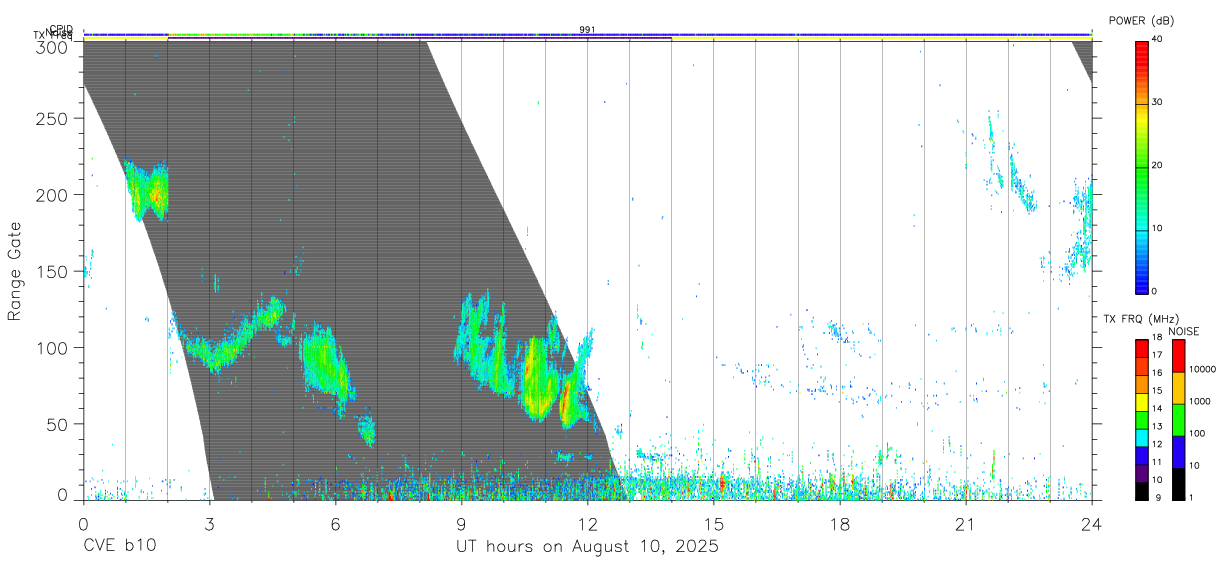Click the 200 range gate tick label

52,195
